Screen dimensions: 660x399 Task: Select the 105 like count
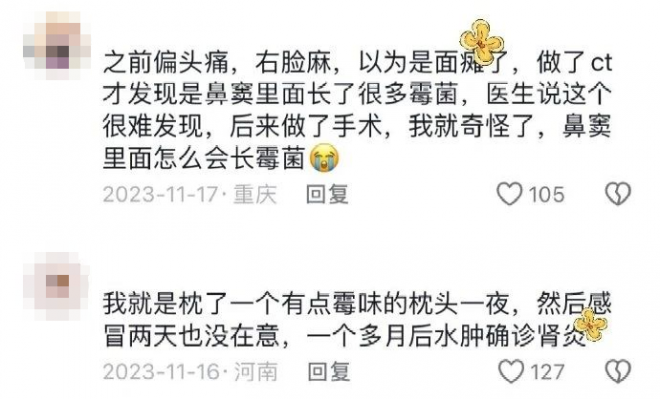tap(546, 194)
